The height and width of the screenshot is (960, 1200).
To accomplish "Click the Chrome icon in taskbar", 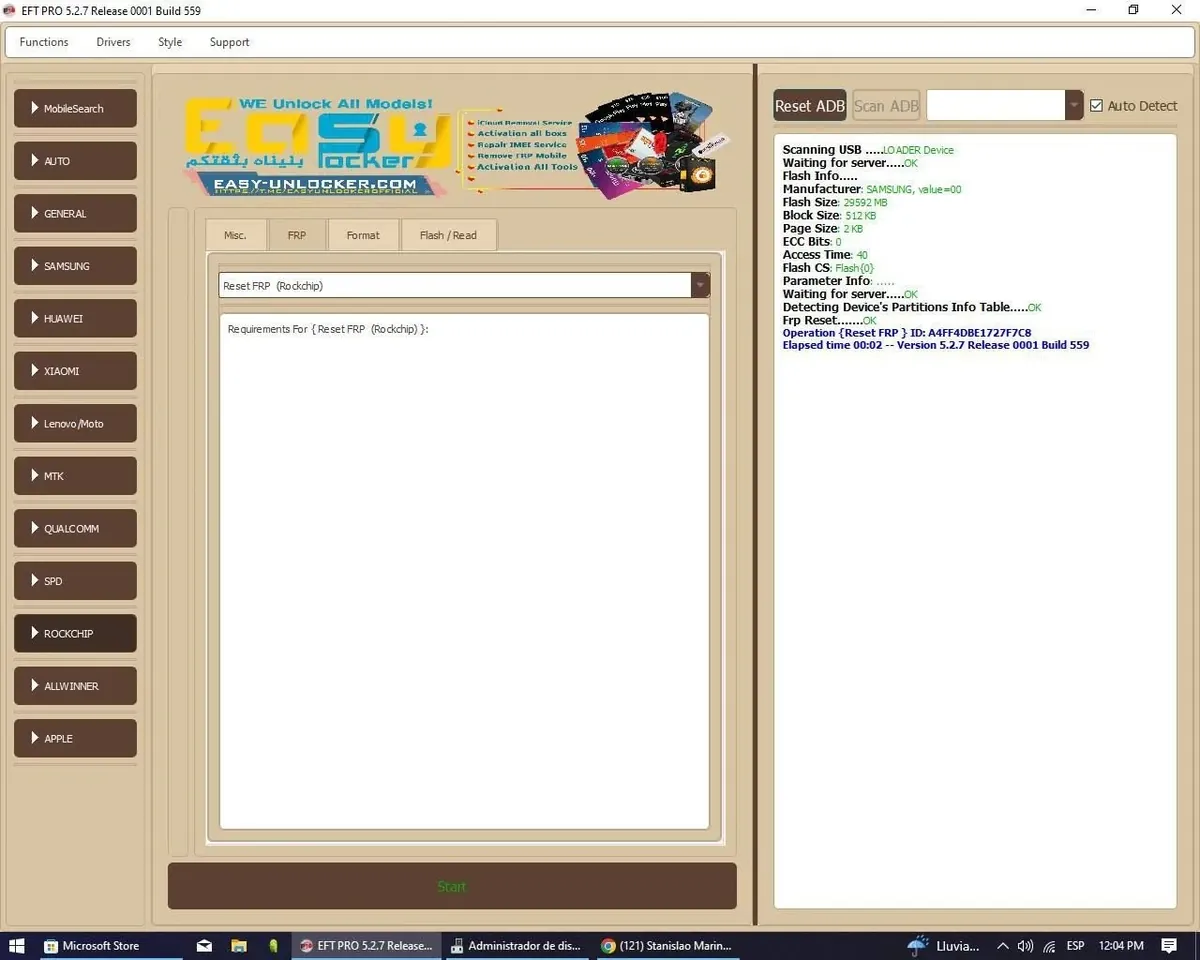I will [x=608, y=945].
